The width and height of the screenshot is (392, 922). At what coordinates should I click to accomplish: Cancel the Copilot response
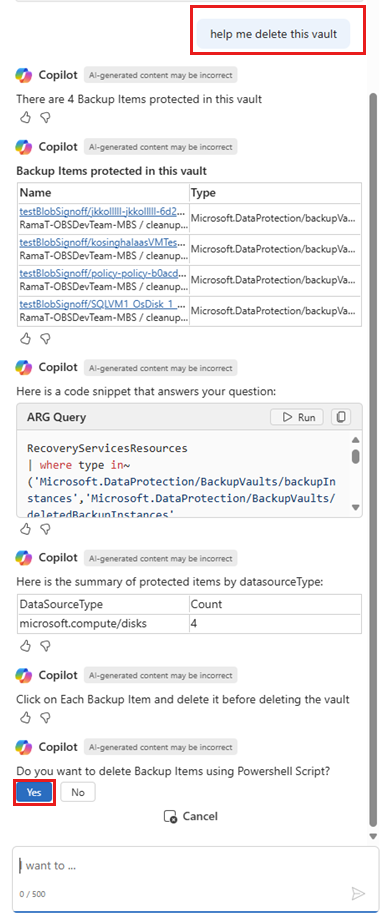(x=191, y=816)
